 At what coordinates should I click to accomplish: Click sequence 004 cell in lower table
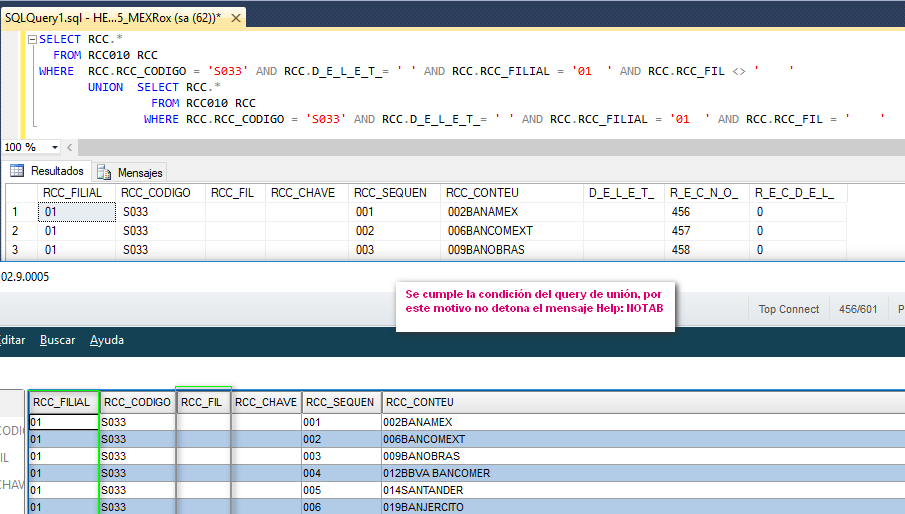[341, 473]
